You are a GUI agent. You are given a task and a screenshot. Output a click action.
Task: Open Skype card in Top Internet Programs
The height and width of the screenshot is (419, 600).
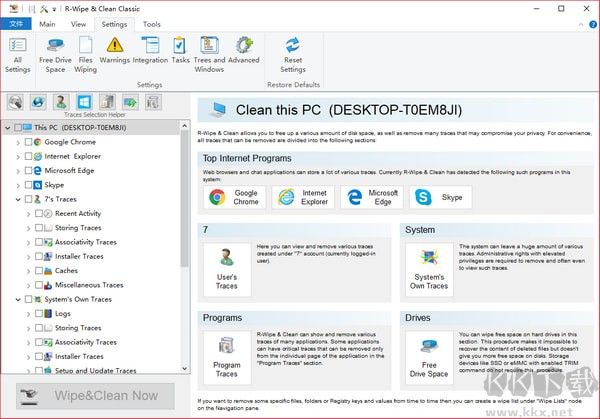click(x=440, y=197)
